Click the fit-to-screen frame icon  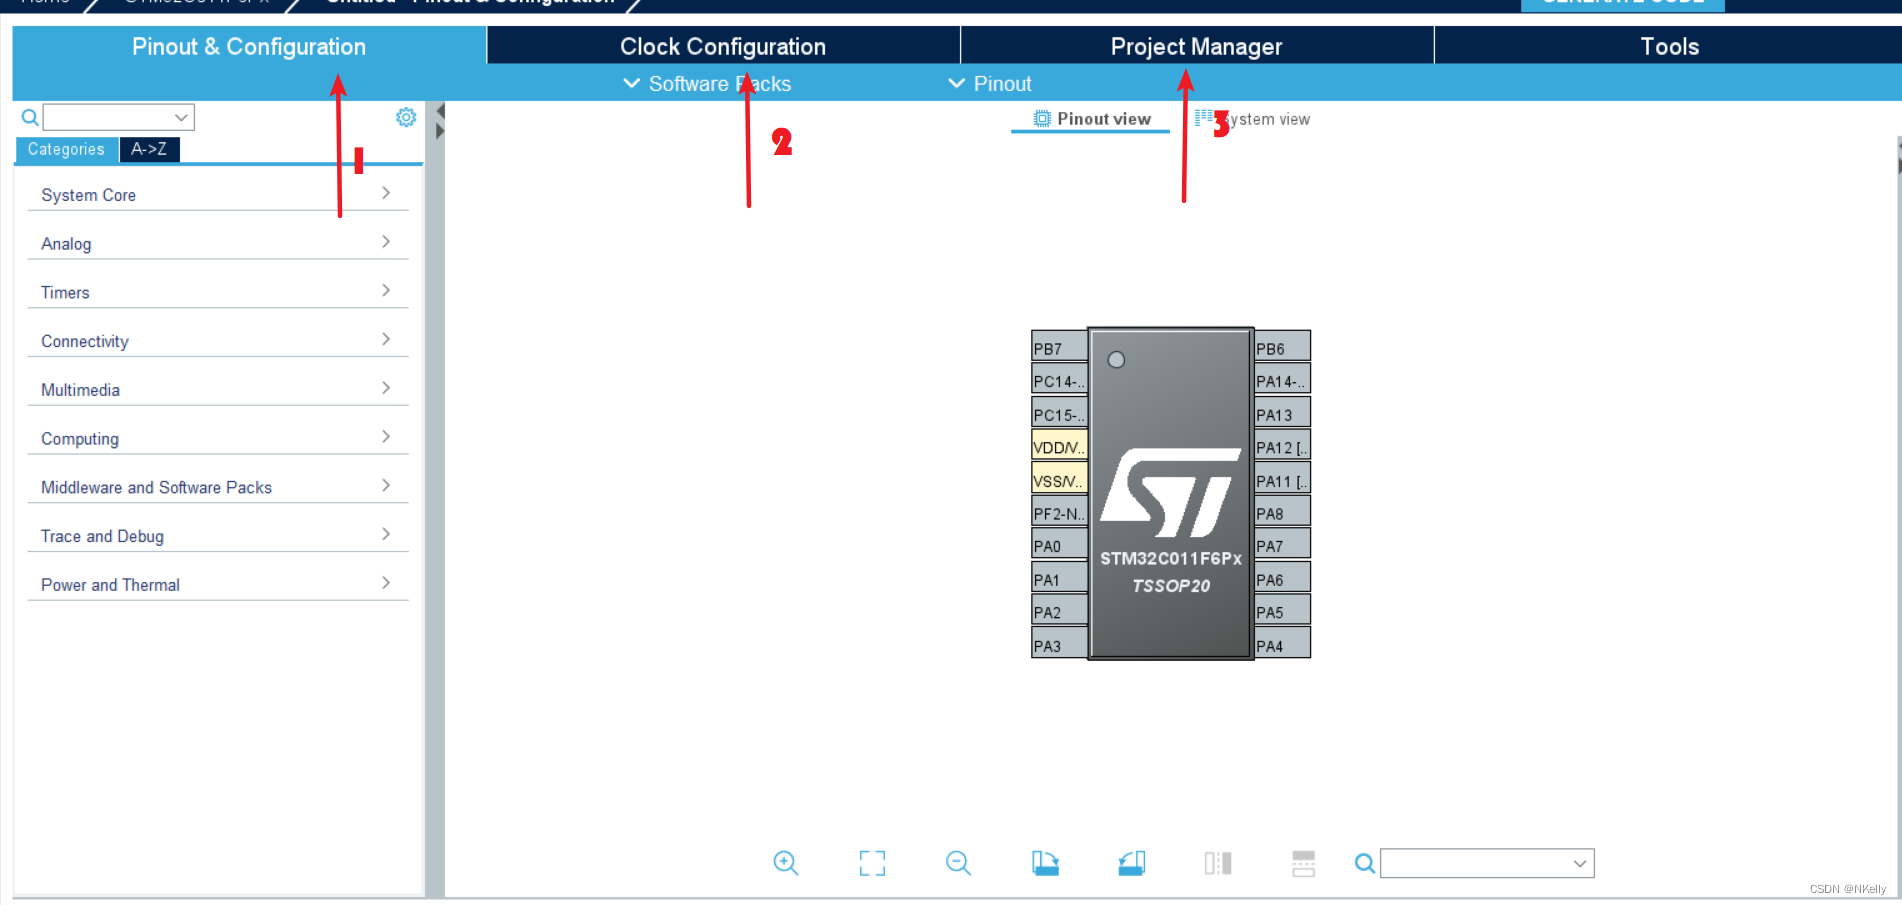coord(872,863)
